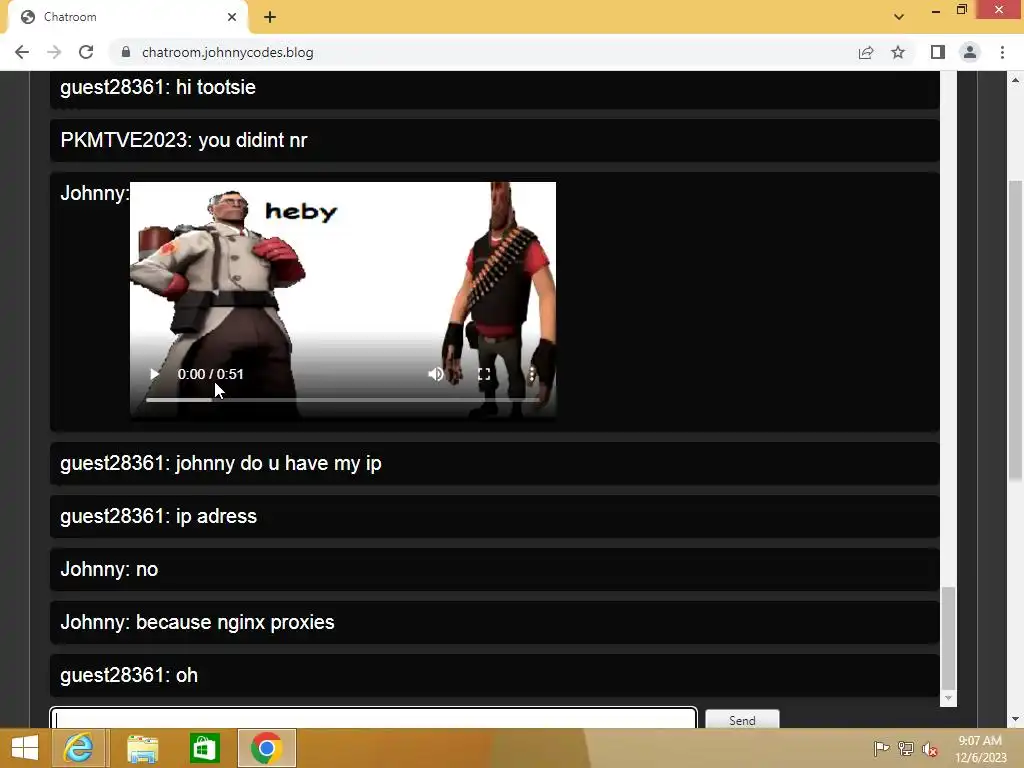Image resolution: width=1024 pixels, height=768 pixels.
Task: Open network status icon in tray
Action: [905, 748]
